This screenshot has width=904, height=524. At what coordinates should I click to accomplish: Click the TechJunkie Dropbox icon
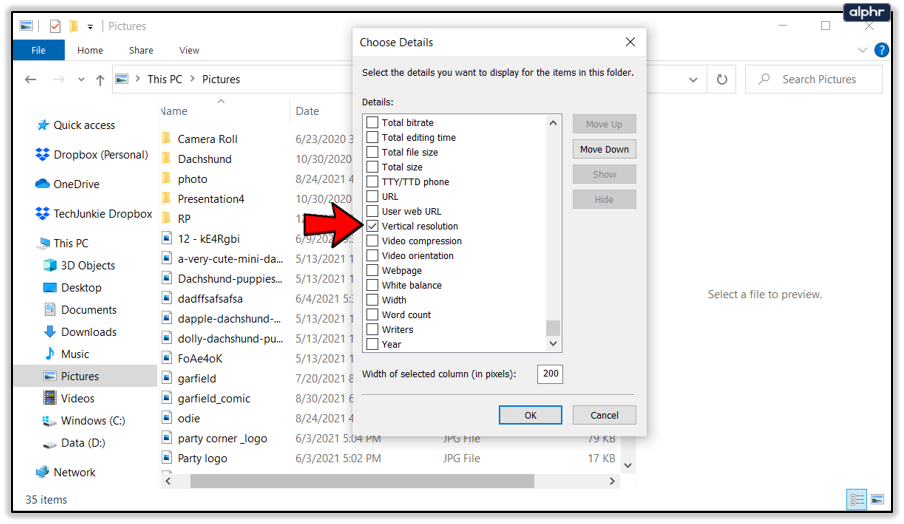point(42,213)
